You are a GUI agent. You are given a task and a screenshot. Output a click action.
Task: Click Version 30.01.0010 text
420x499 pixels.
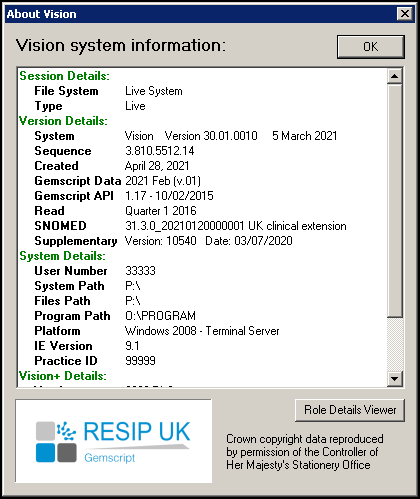click(x=211, y=136)
